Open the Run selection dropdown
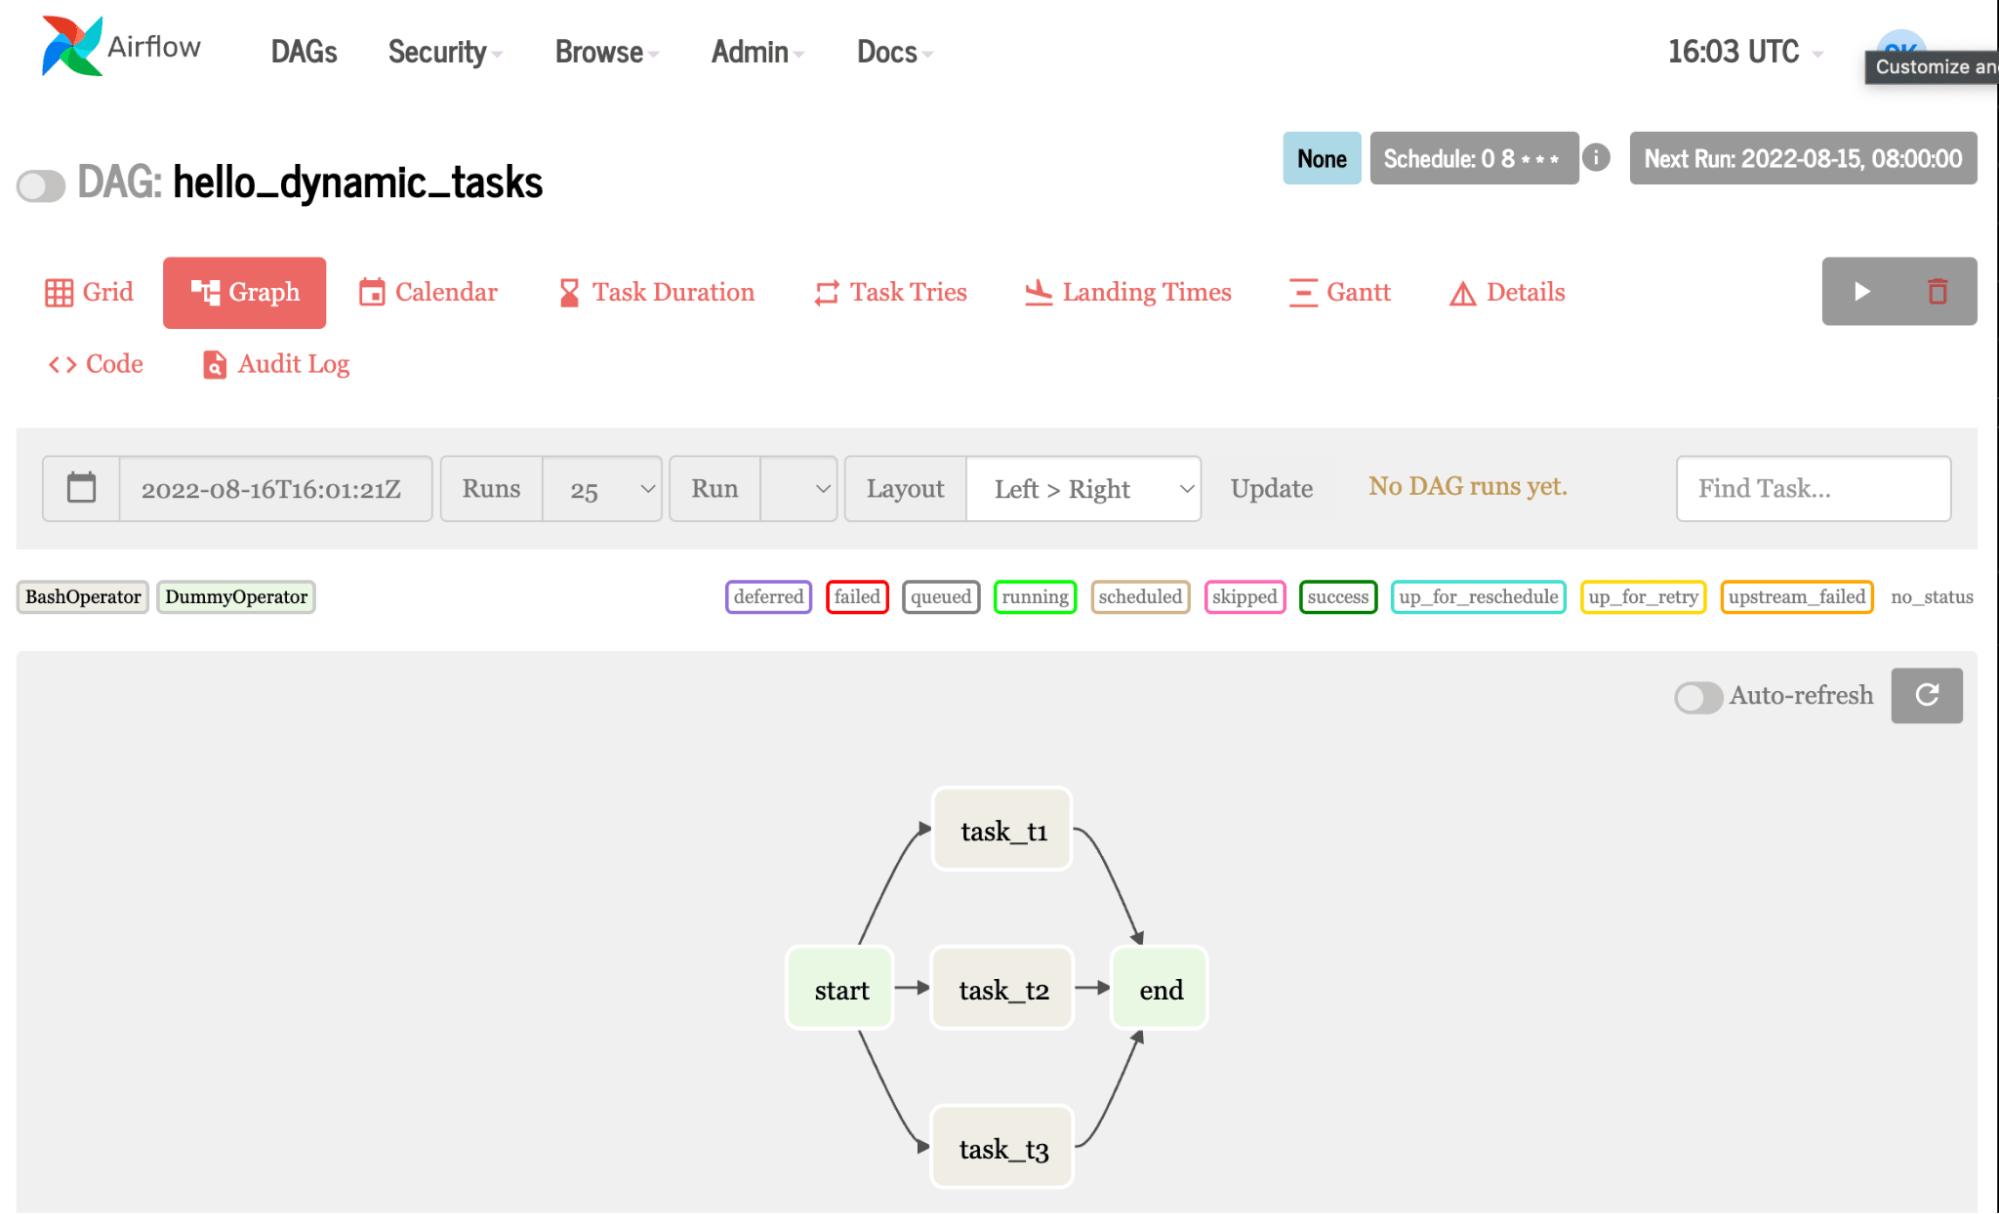 coord(798,488)
